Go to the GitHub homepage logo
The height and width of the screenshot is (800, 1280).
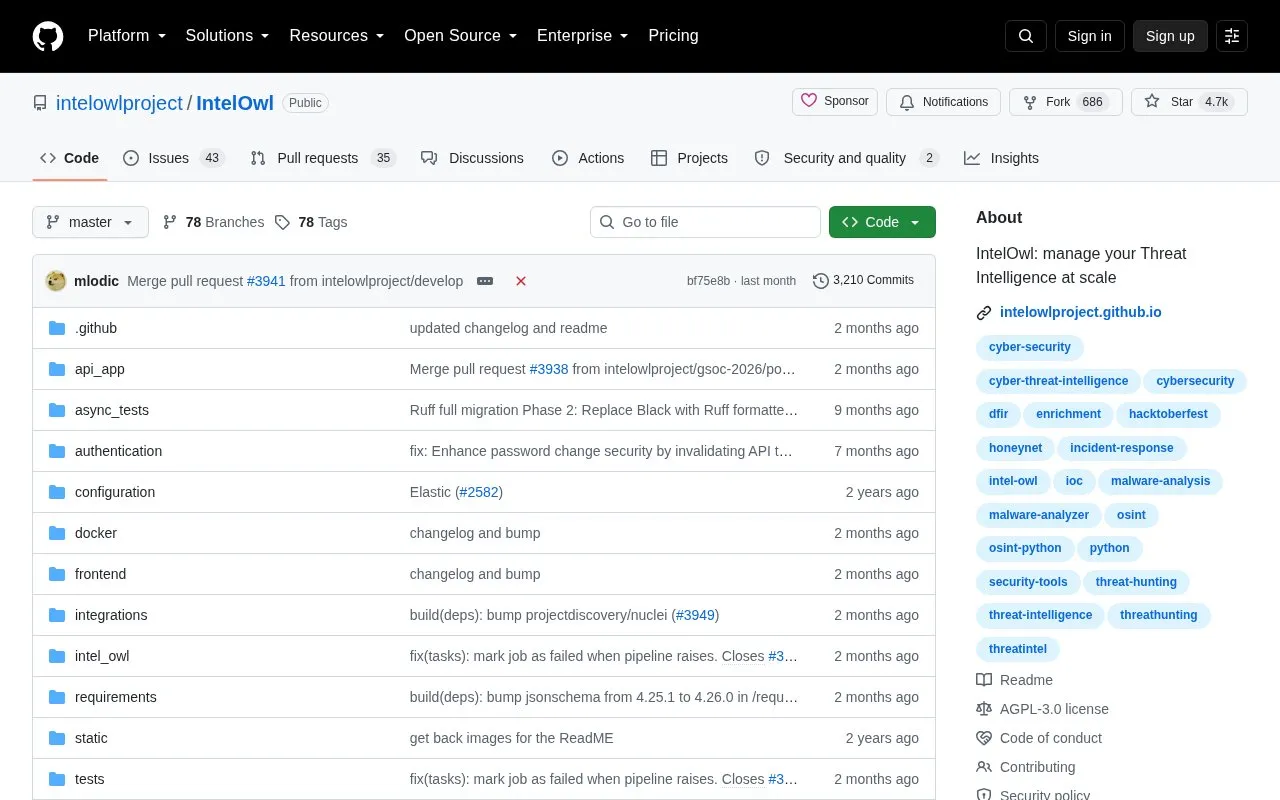click(48, 36)
